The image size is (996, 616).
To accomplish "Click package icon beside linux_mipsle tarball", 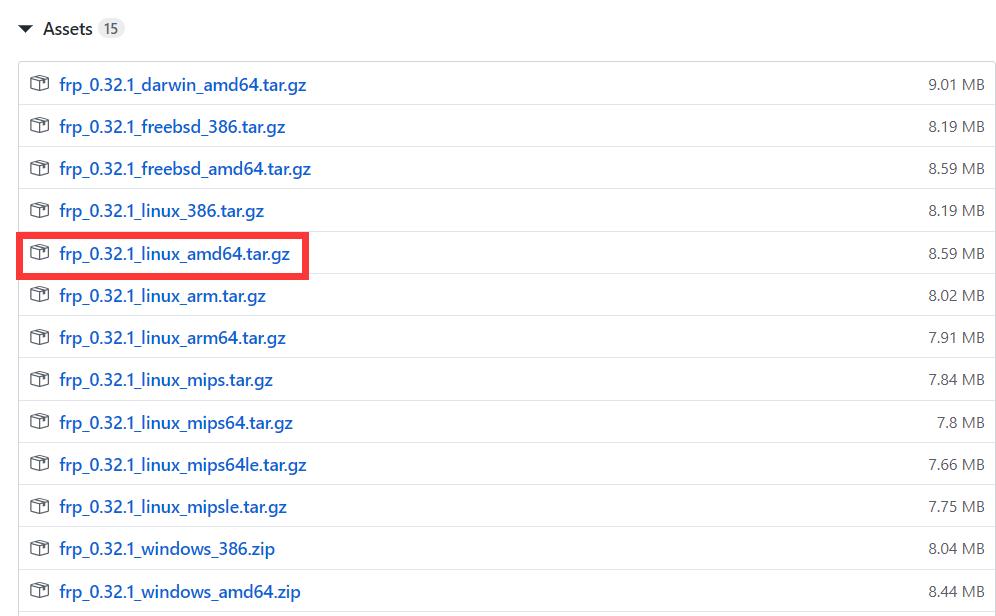I will pyautogui.click(x=39, y=506).
